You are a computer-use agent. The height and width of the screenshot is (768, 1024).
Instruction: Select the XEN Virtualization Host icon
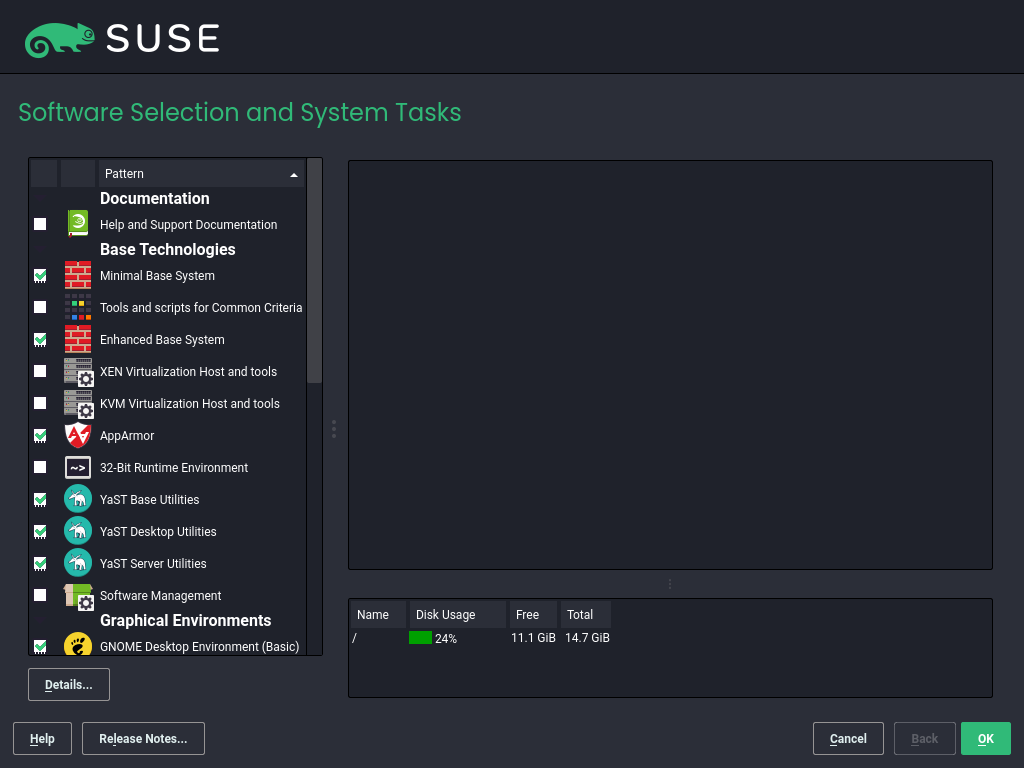click(78, 372)
